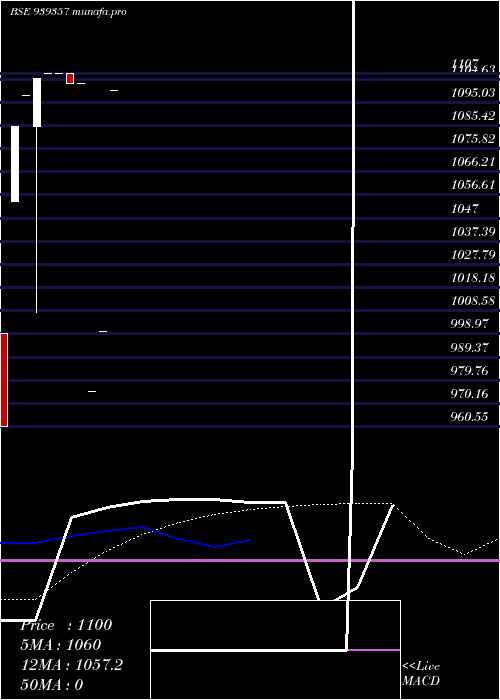
Task: Click the '5MA : 1060' readout
Action: pos(61,645)
